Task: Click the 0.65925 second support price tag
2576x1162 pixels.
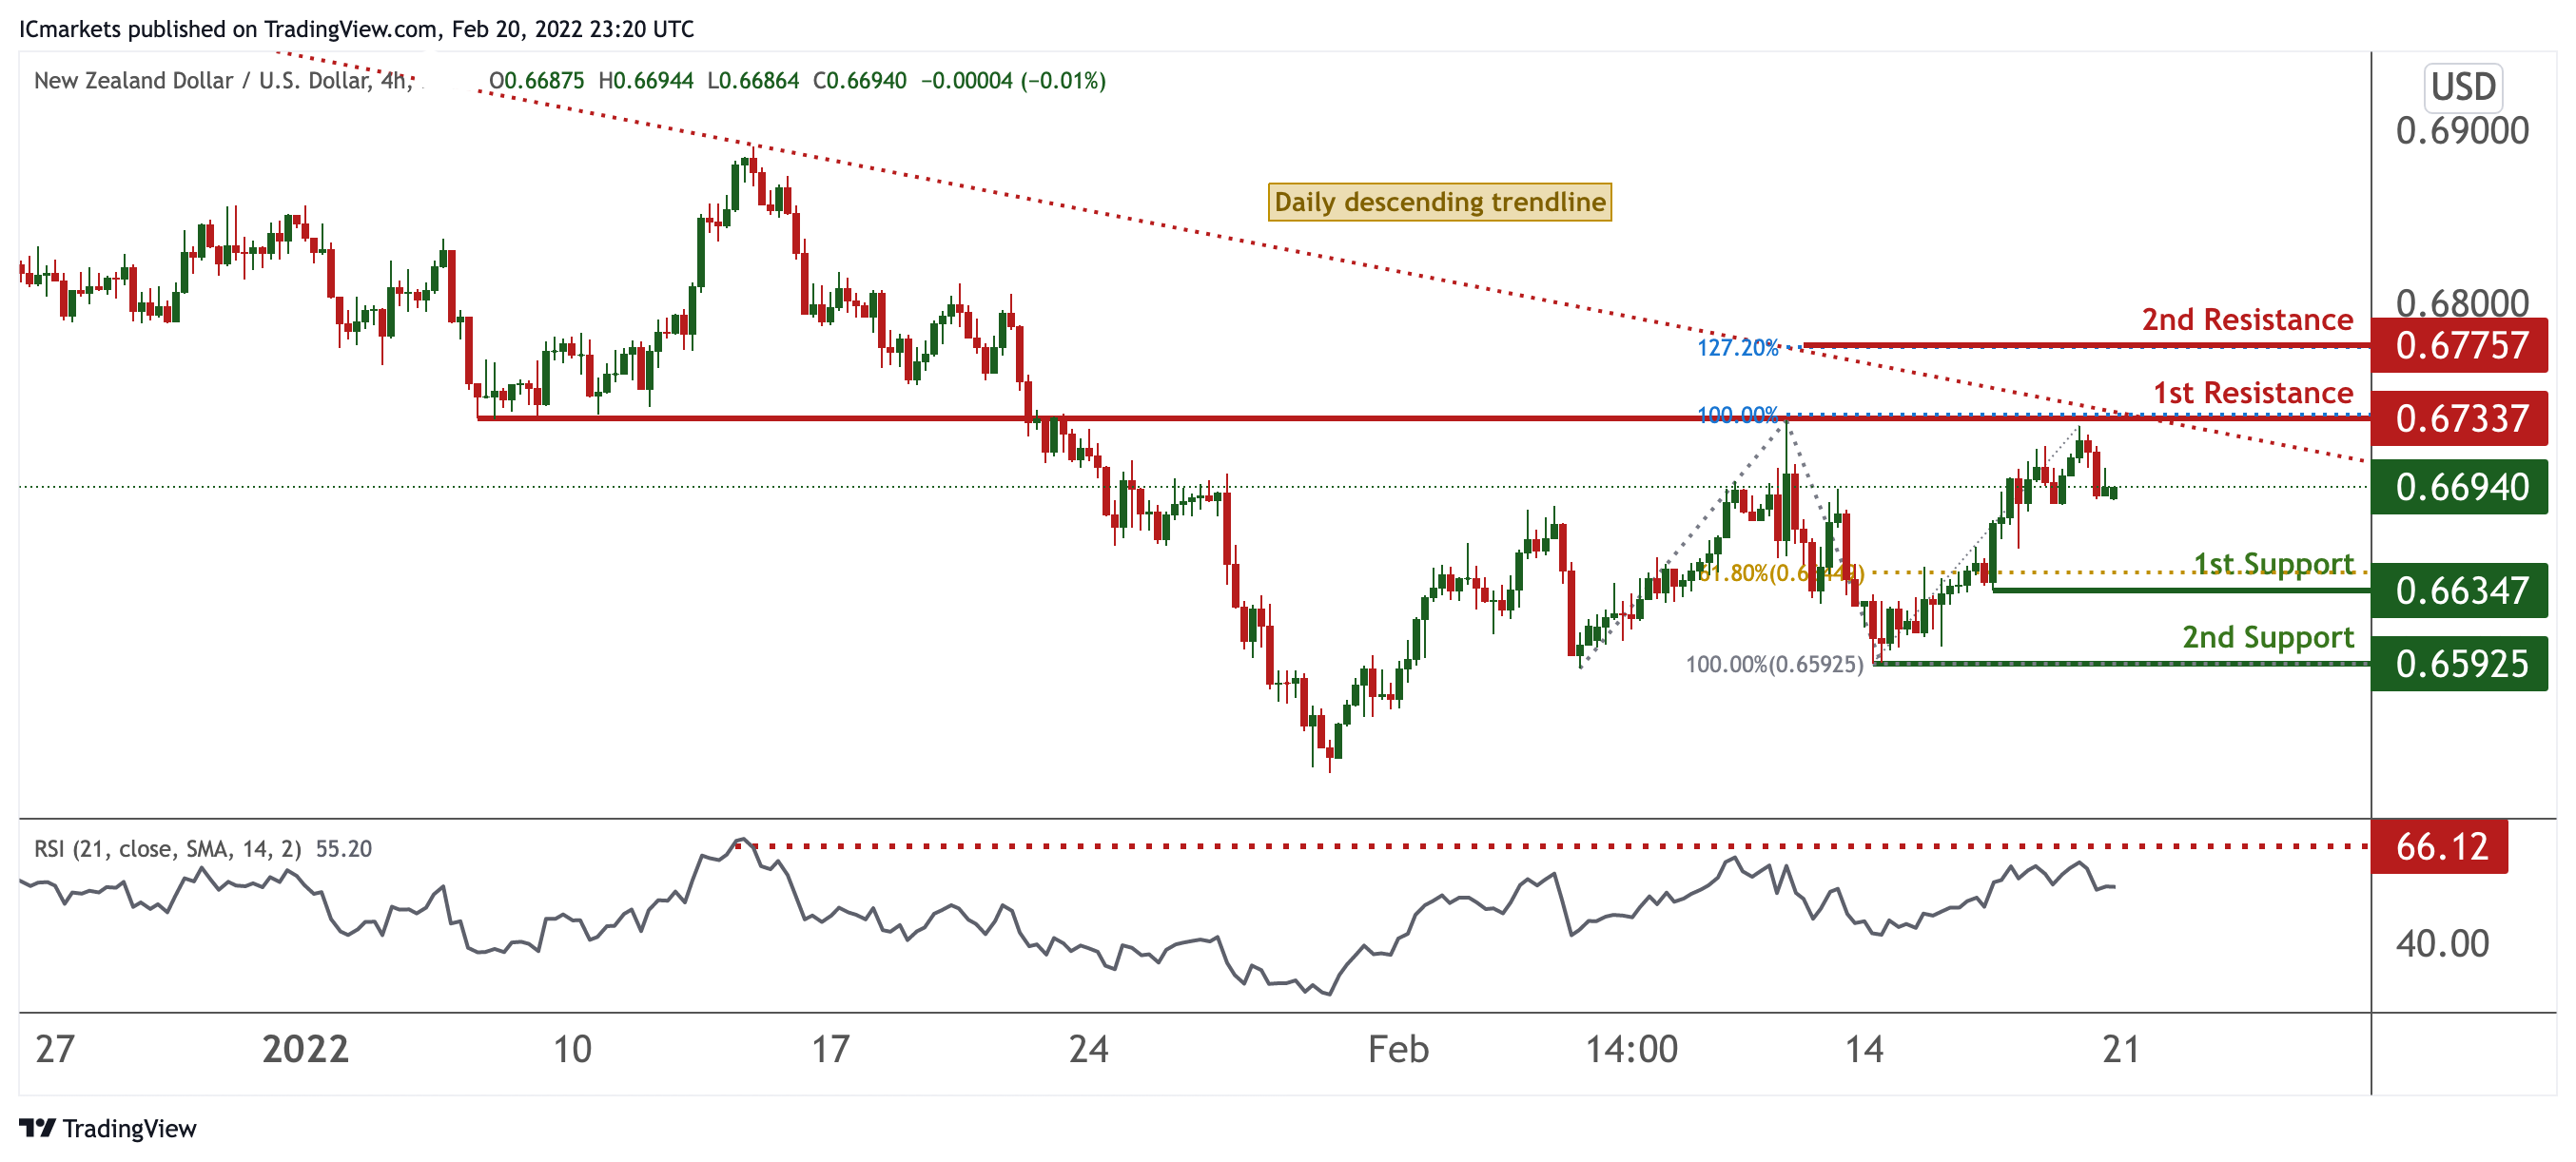Action: pos(2460,663)
